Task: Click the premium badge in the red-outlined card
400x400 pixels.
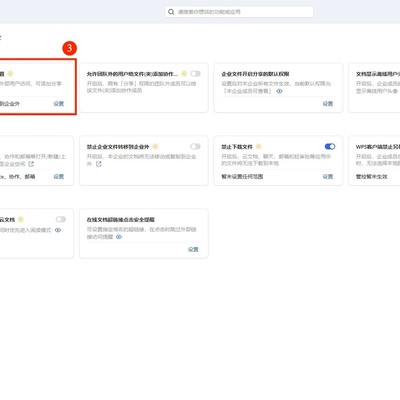Action: [x=10, y=74]
